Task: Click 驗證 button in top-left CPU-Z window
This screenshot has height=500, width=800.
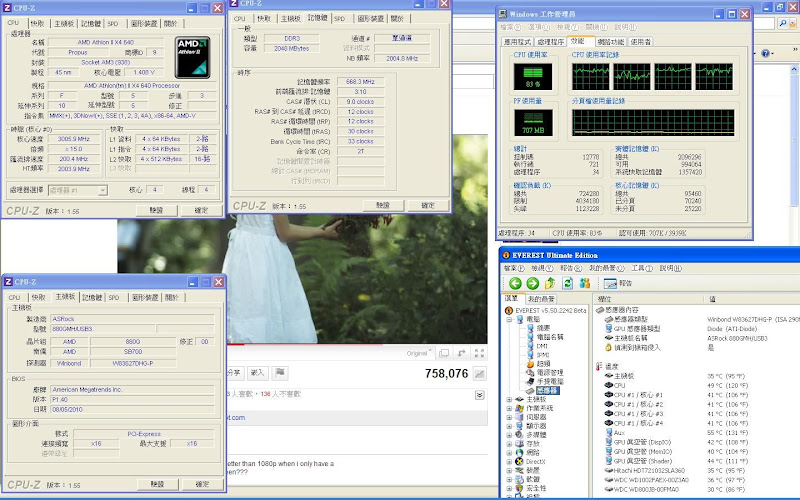Action: click(x=157, y=210)
